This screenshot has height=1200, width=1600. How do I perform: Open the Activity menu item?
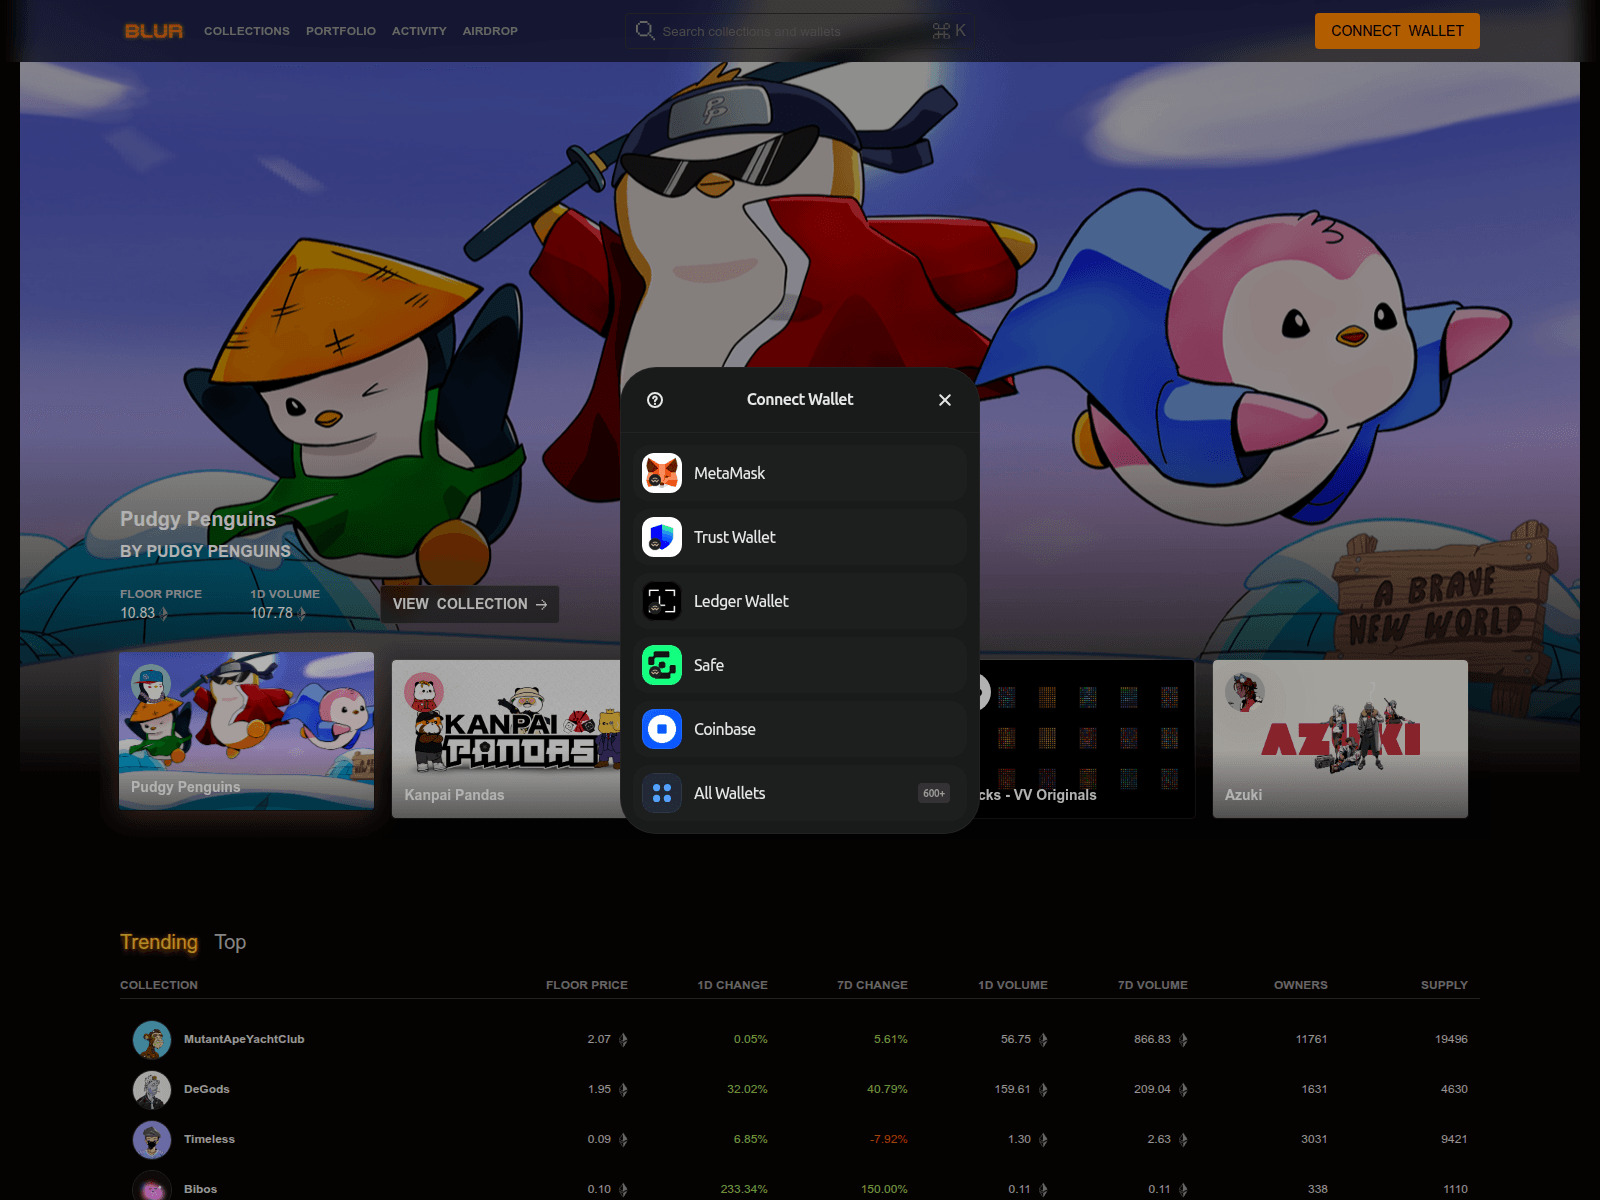(419, 31)
